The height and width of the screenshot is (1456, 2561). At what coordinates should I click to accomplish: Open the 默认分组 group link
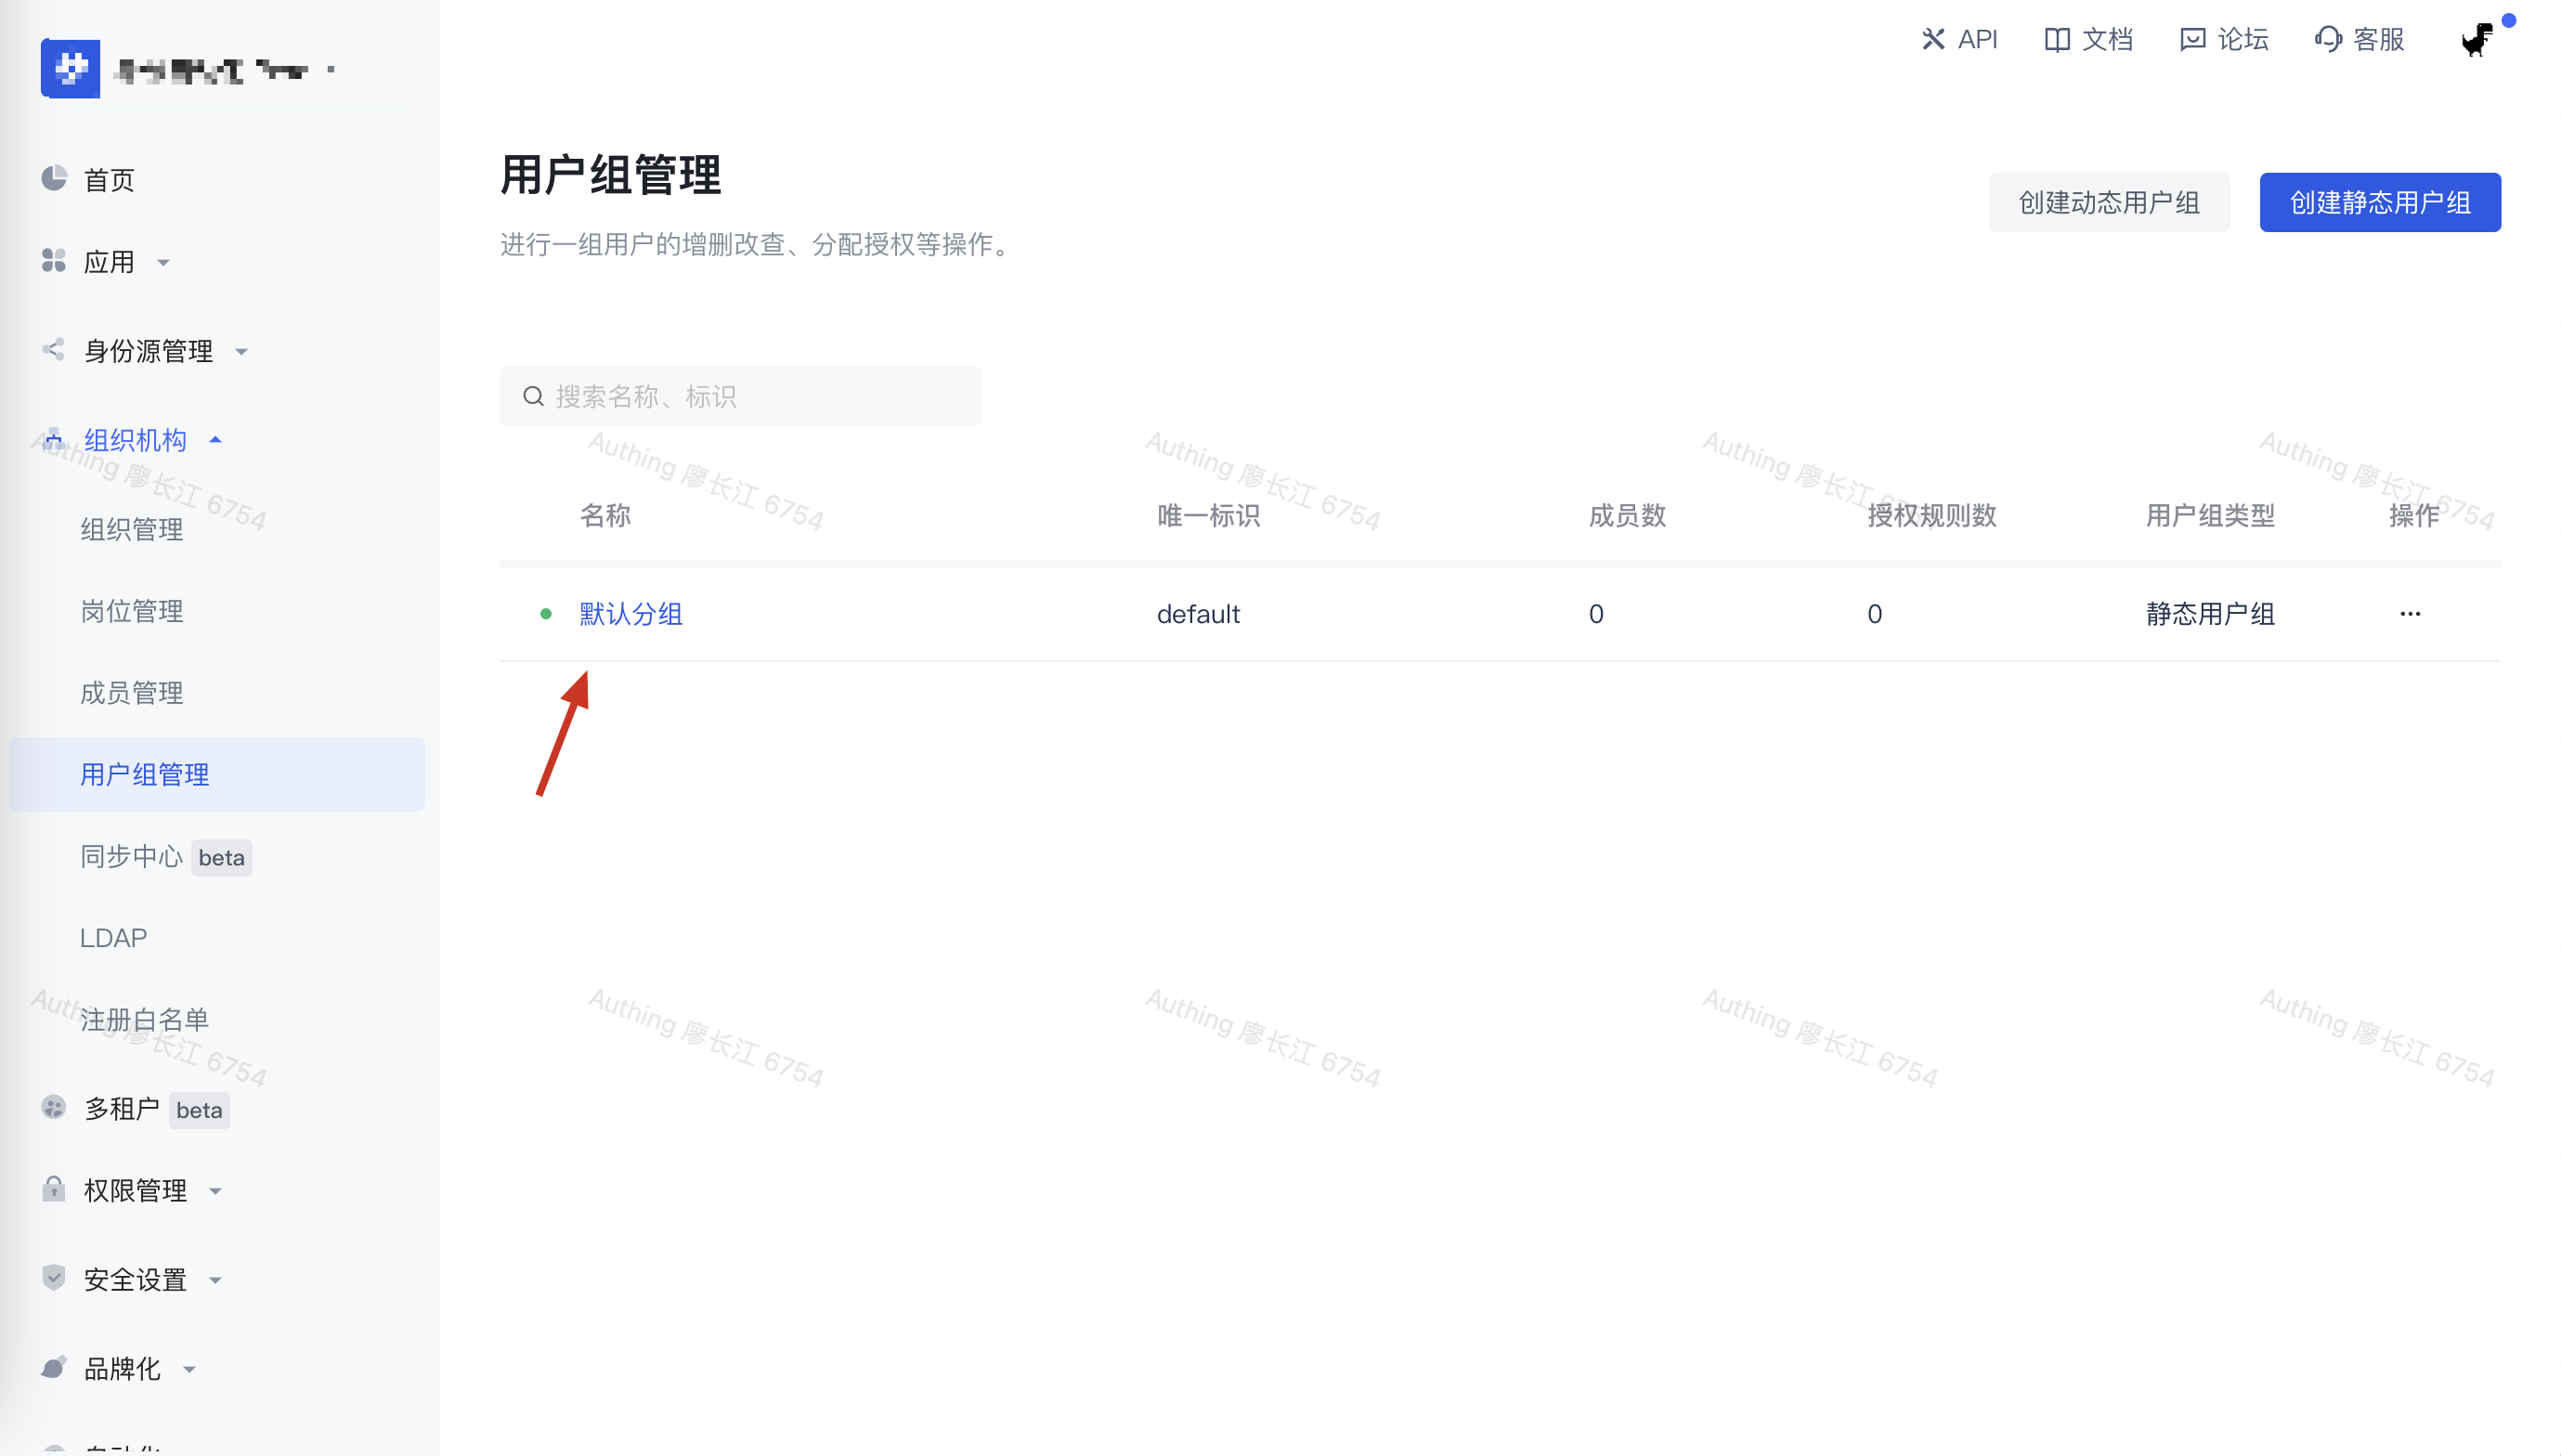(631, 614)
